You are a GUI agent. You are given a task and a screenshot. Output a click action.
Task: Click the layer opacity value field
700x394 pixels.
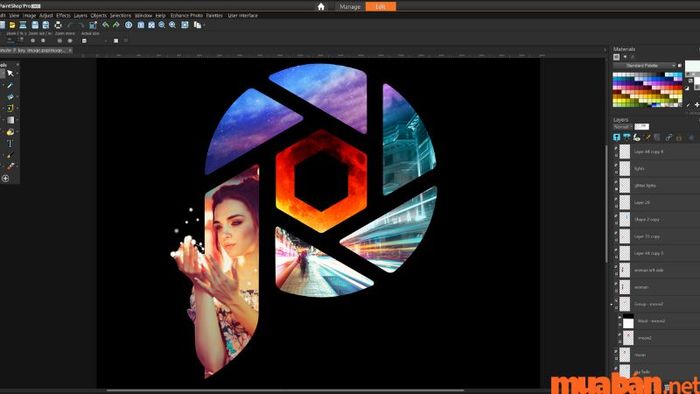(642, 127)
